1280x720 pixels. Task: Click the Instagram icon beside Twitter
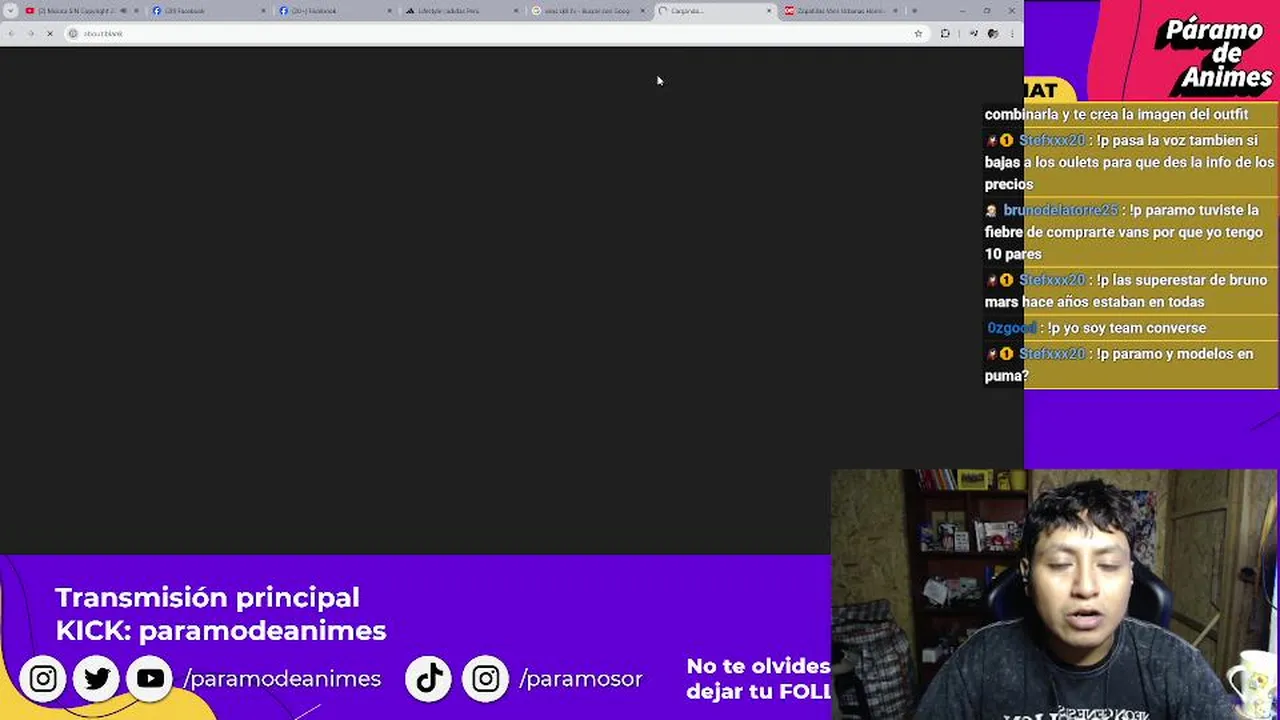click(43, 679)
